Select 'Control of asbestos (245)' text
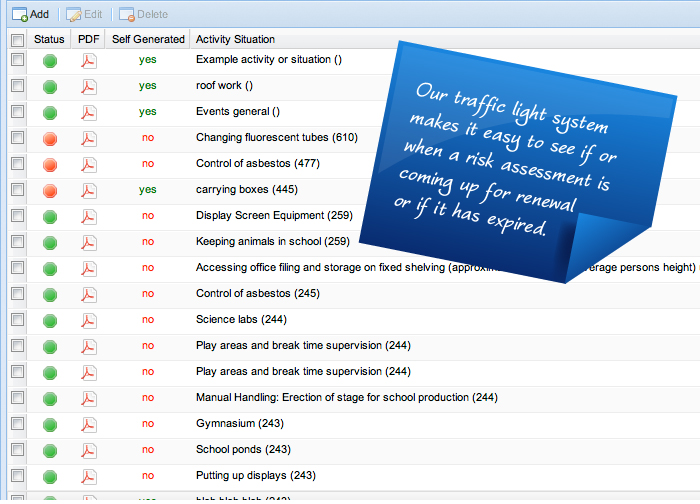Screen dimensions: 700x504 point(258,293)
